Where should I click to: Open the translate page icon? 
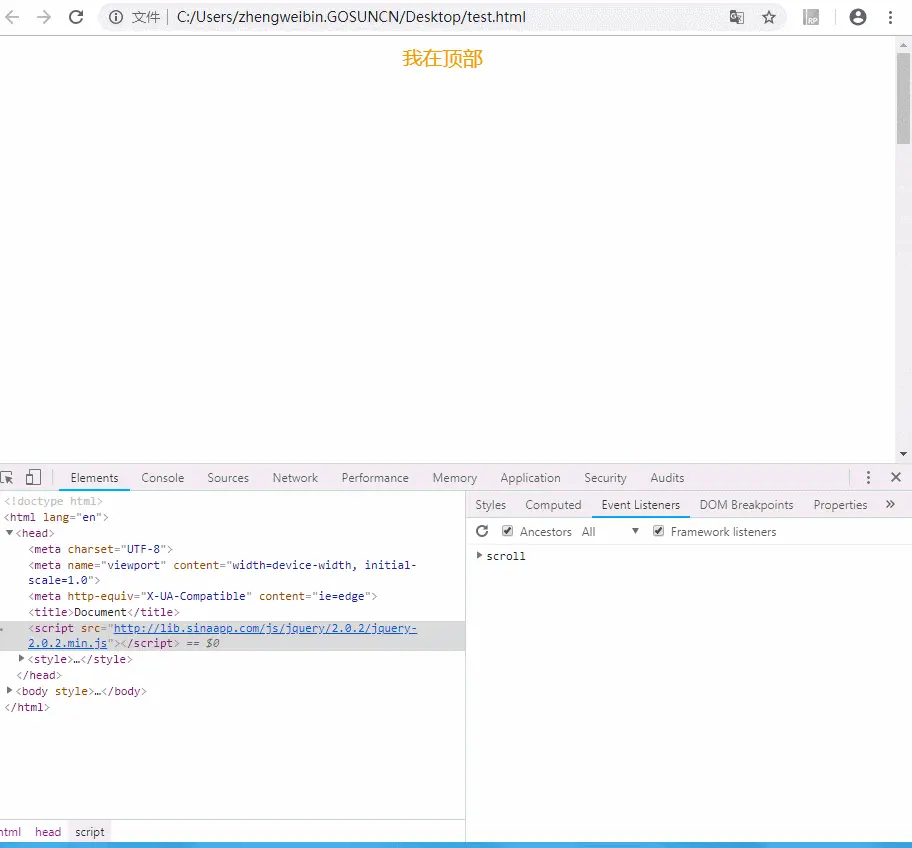coord(736,17)
